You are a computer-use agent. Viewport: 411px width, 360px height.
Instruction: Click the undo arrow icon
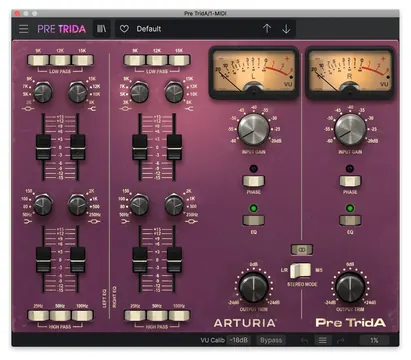point(304,340)
